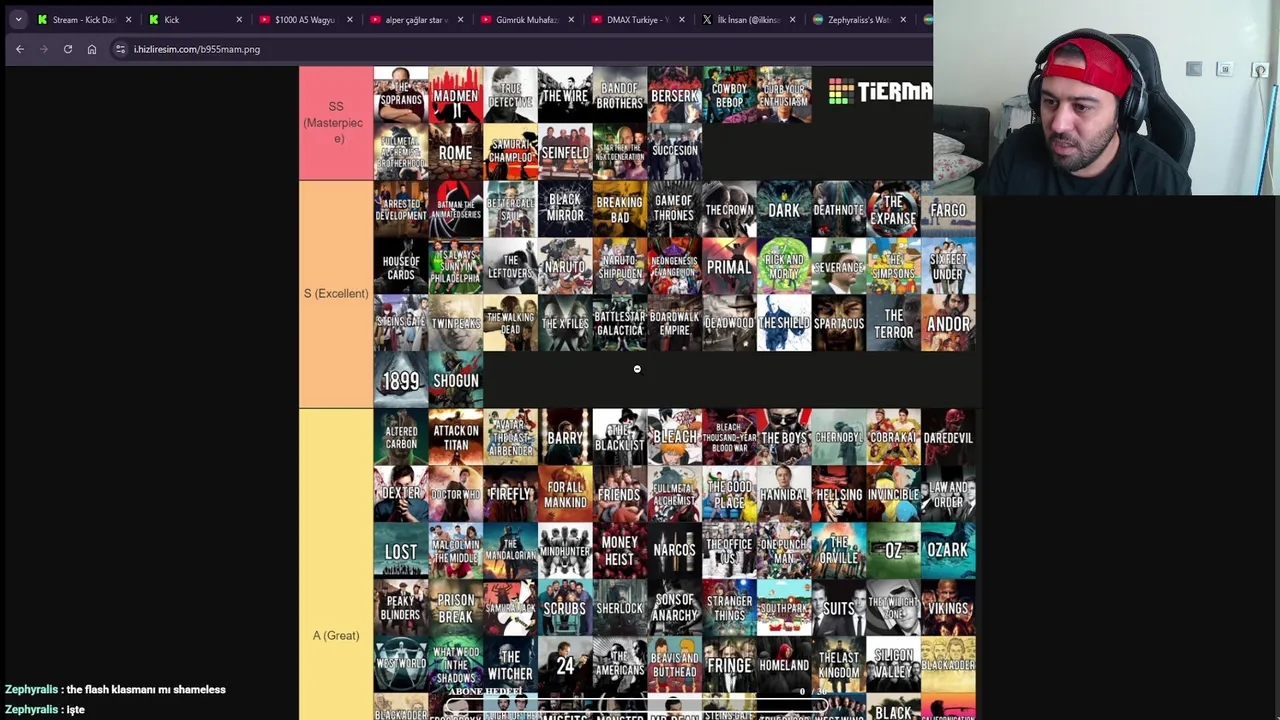
Task: Open the Gümrük Muhafaza tab
Action: [x=526, y=20]
